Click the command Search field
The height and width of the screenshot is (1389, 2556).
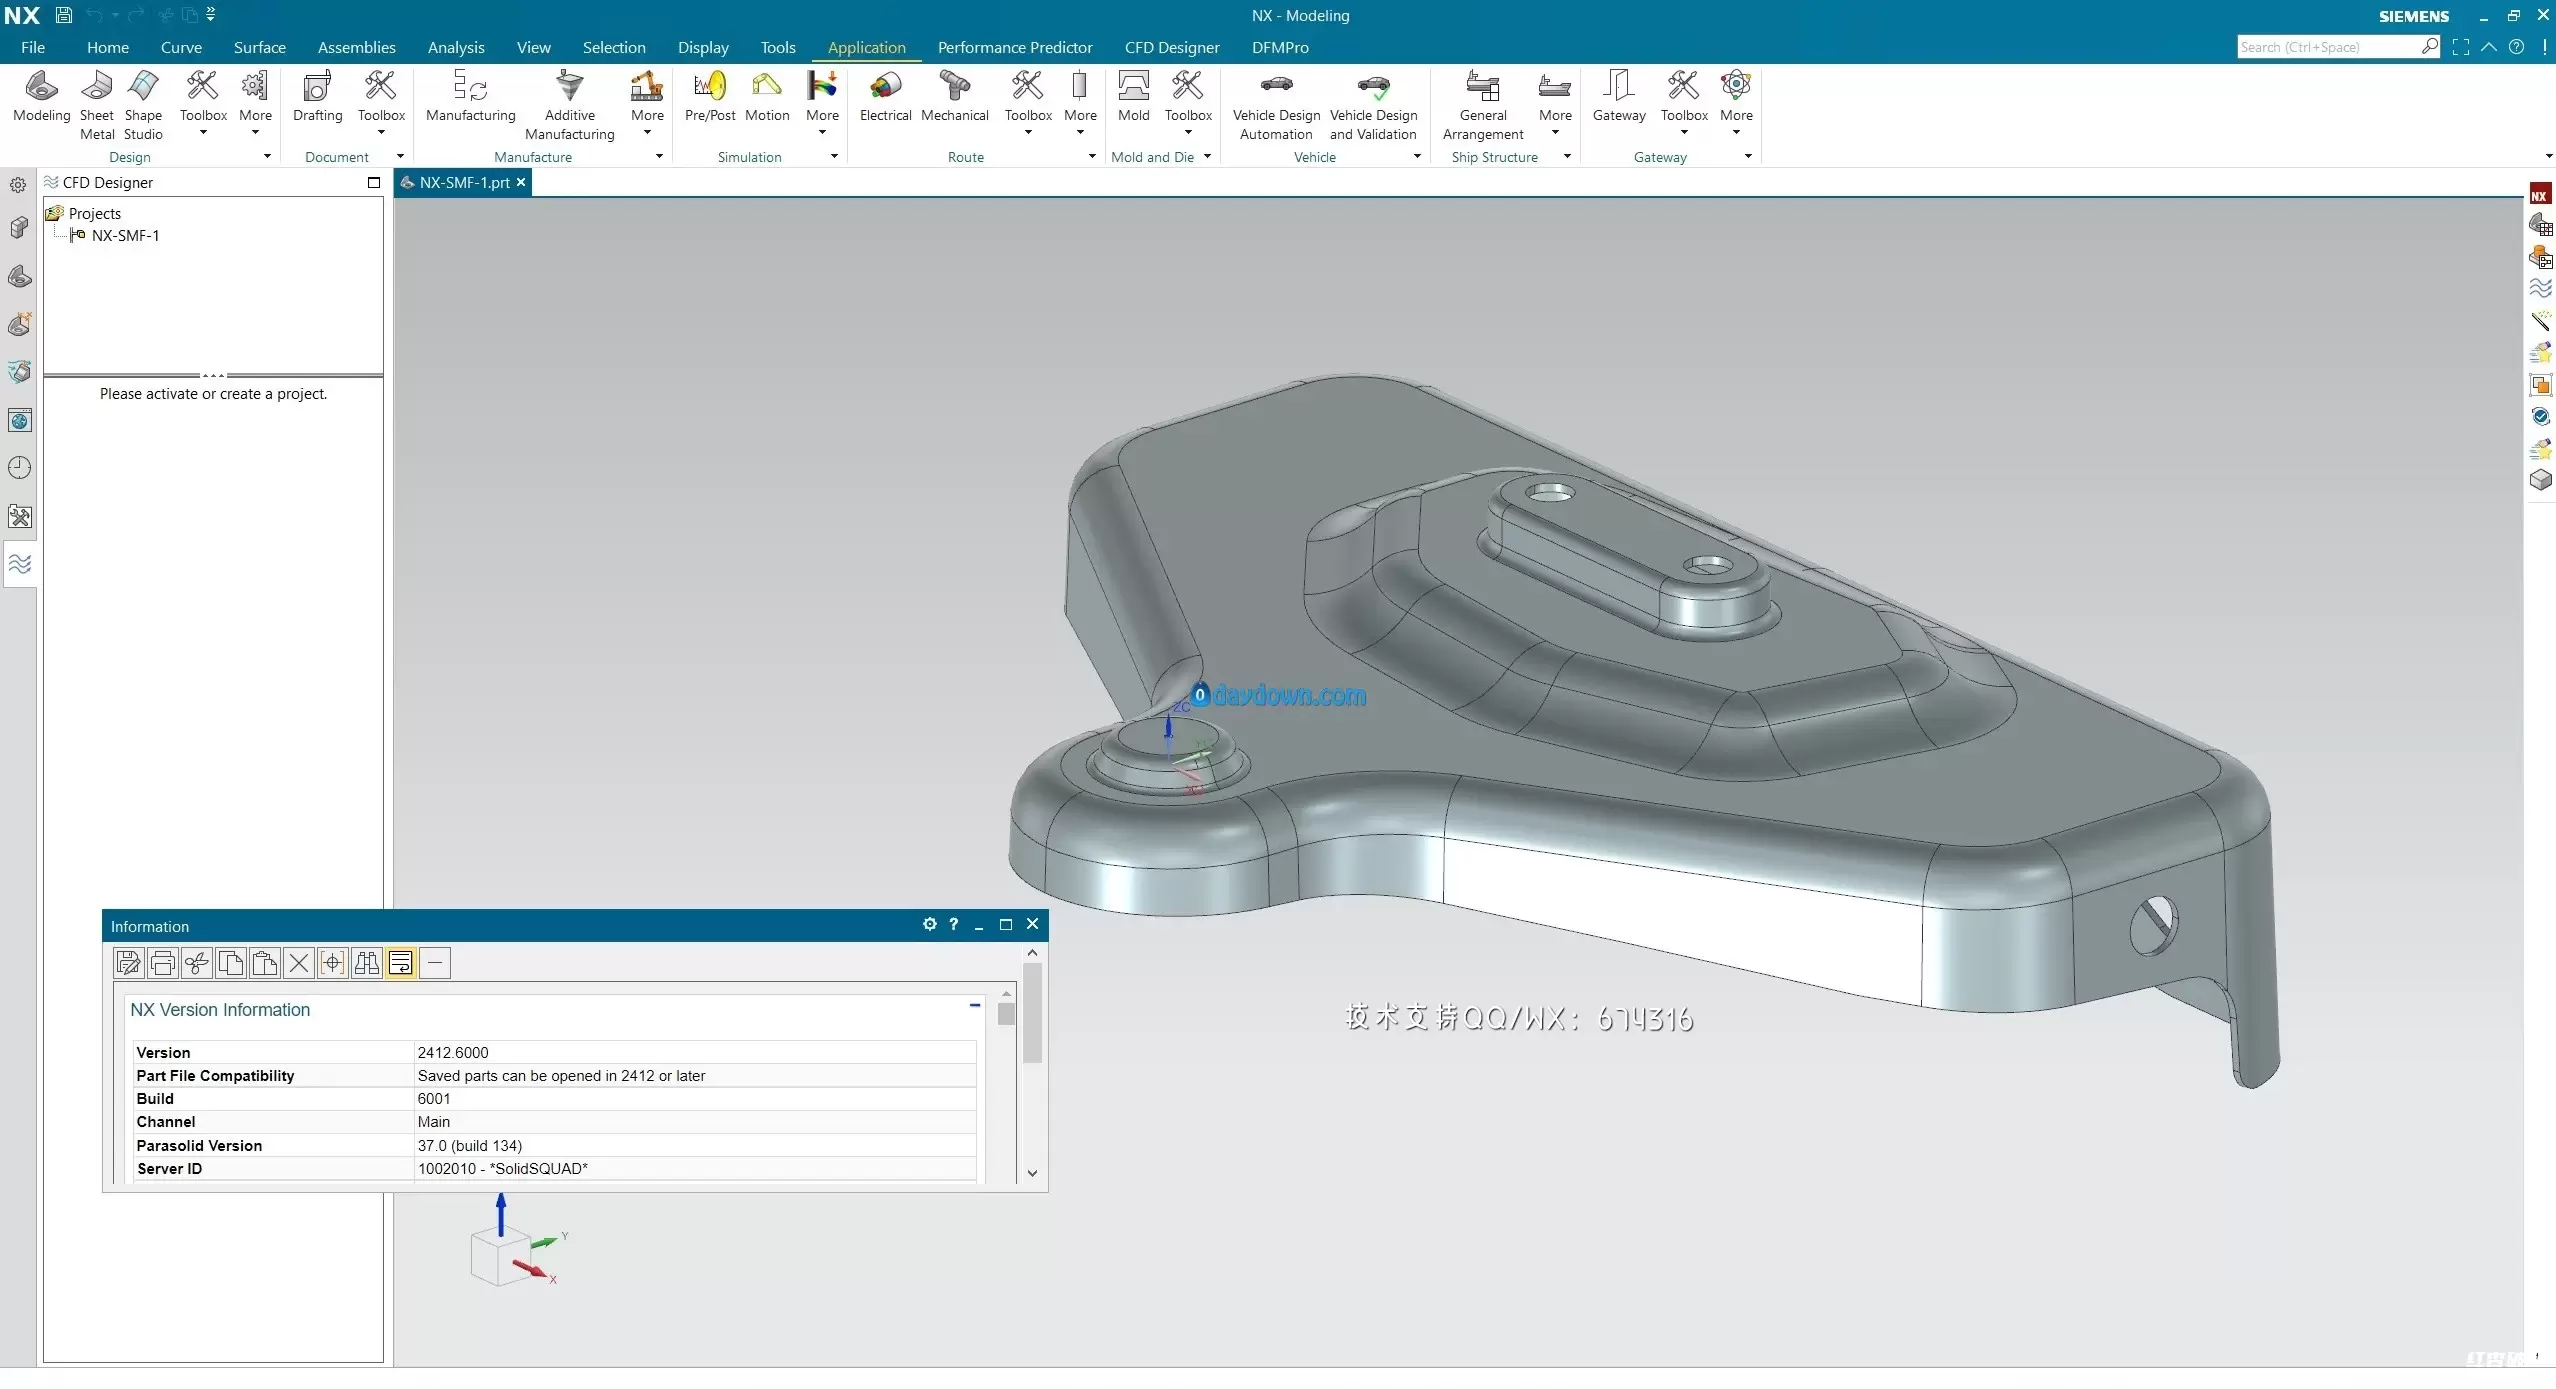tap(2329, 47)
